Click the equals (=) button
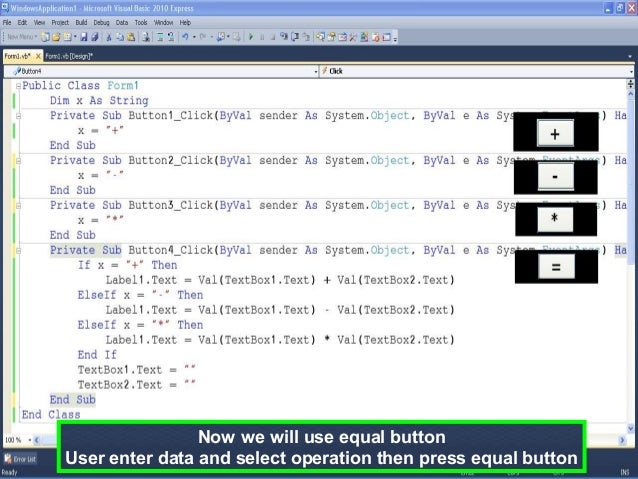This screenshot has height=479, width=638. tap(556, 267)
